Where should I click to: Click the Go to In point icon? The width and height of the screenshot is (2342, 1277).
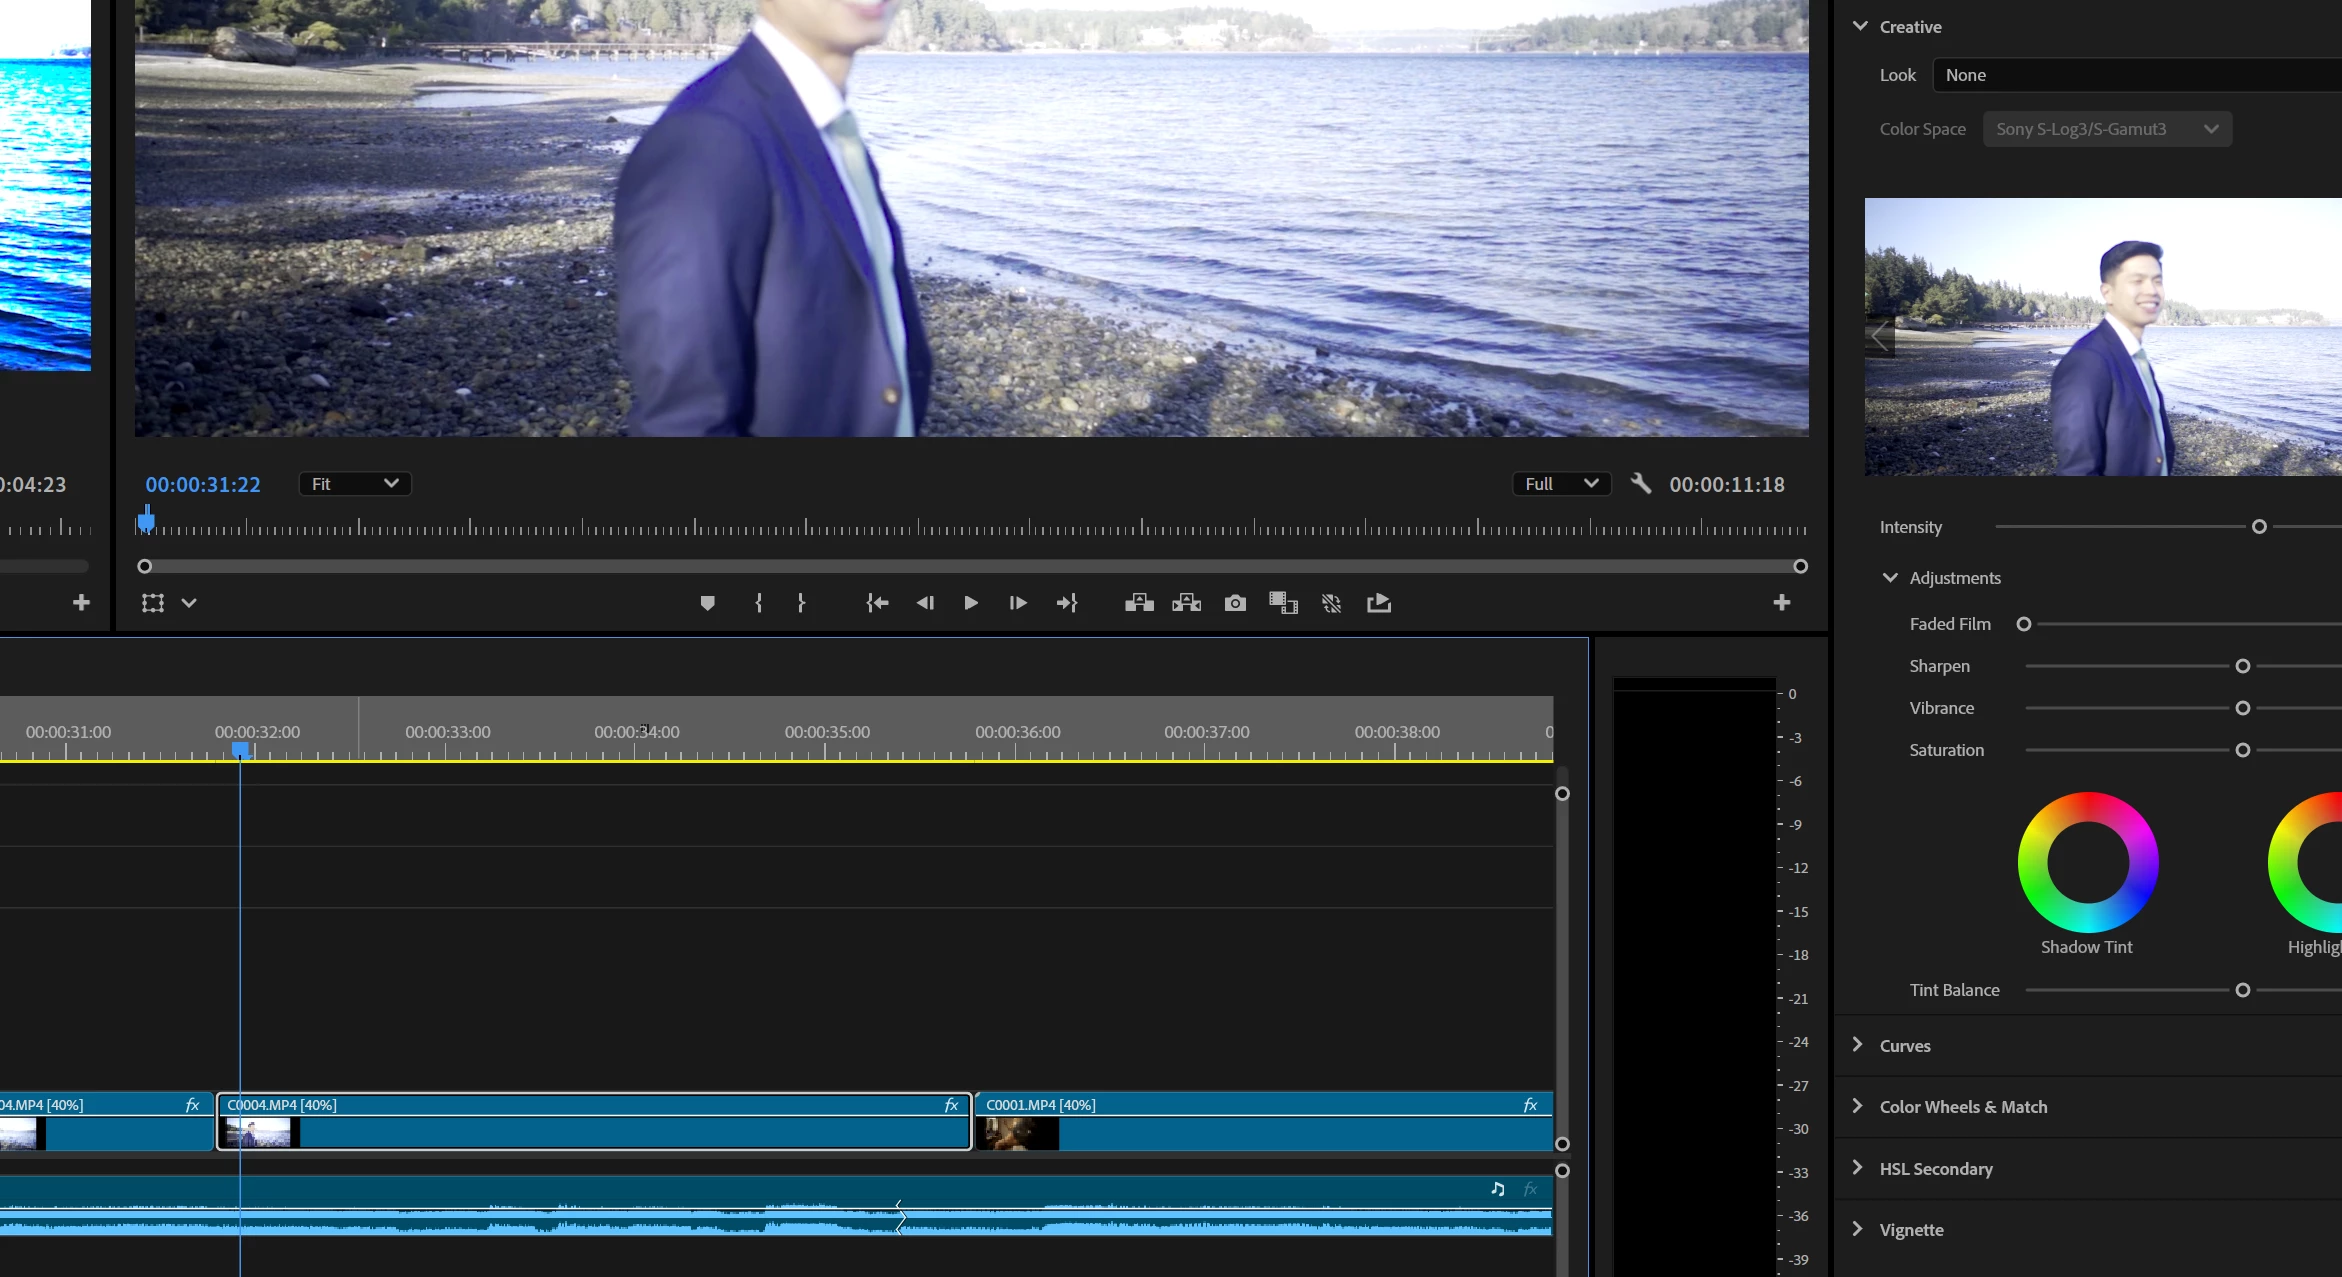877,603
